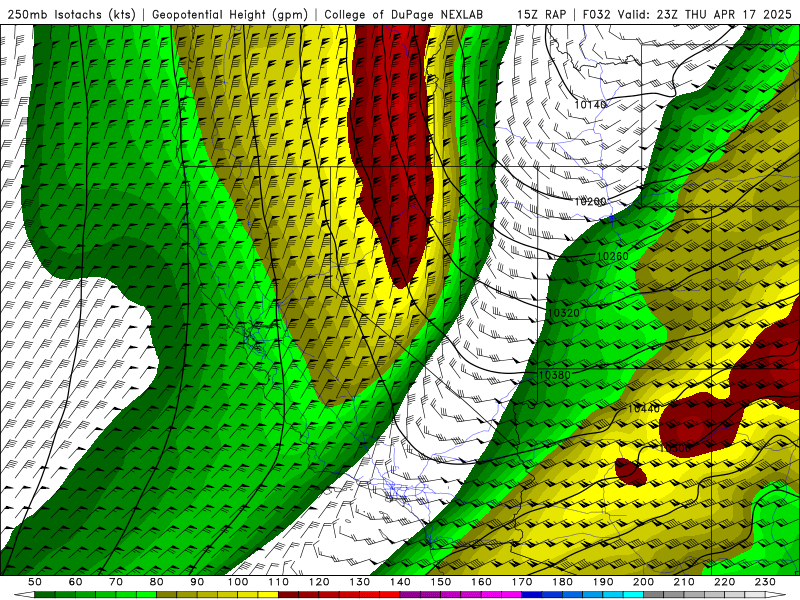
Task: Click the 200 value on the color scale
Action: (x=643, y=582)
